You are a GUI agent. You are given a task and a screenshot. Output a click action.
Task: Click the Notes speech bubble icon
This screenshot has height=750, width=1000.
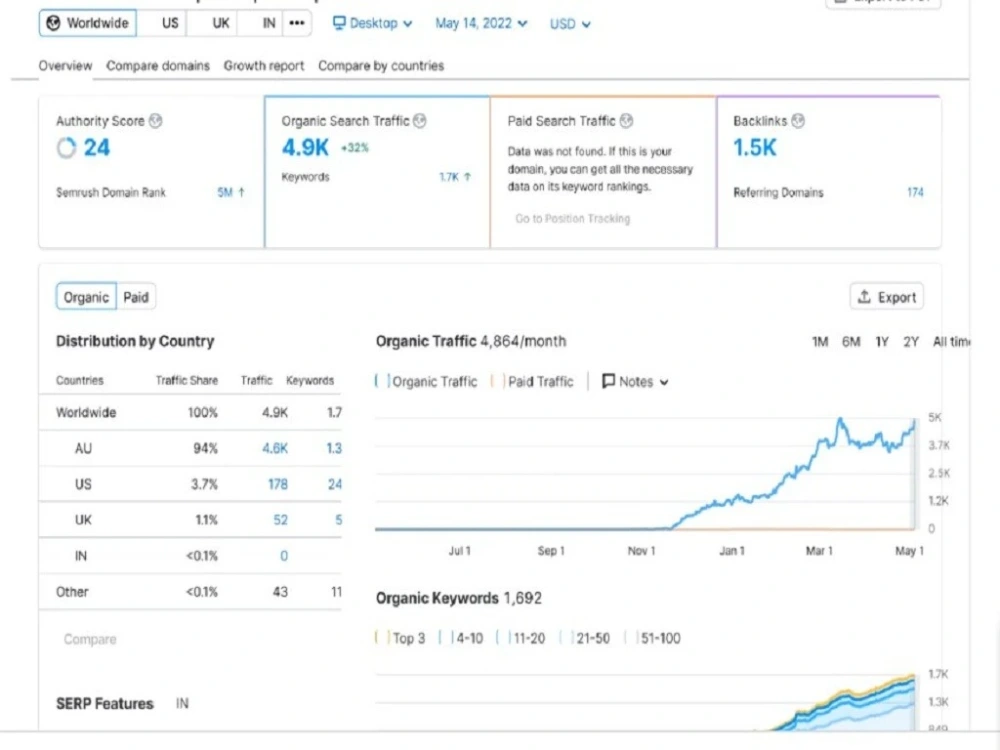coord(608,381)
